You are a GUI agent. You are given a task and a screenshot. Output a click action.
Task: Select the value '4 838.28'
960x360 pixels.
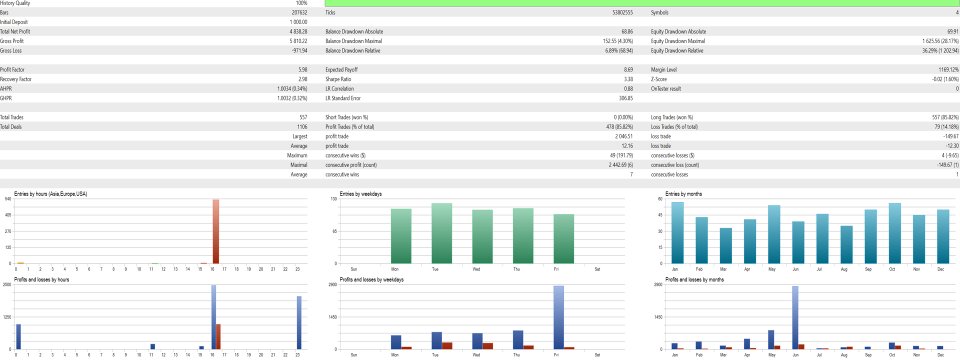click(297, 31)
